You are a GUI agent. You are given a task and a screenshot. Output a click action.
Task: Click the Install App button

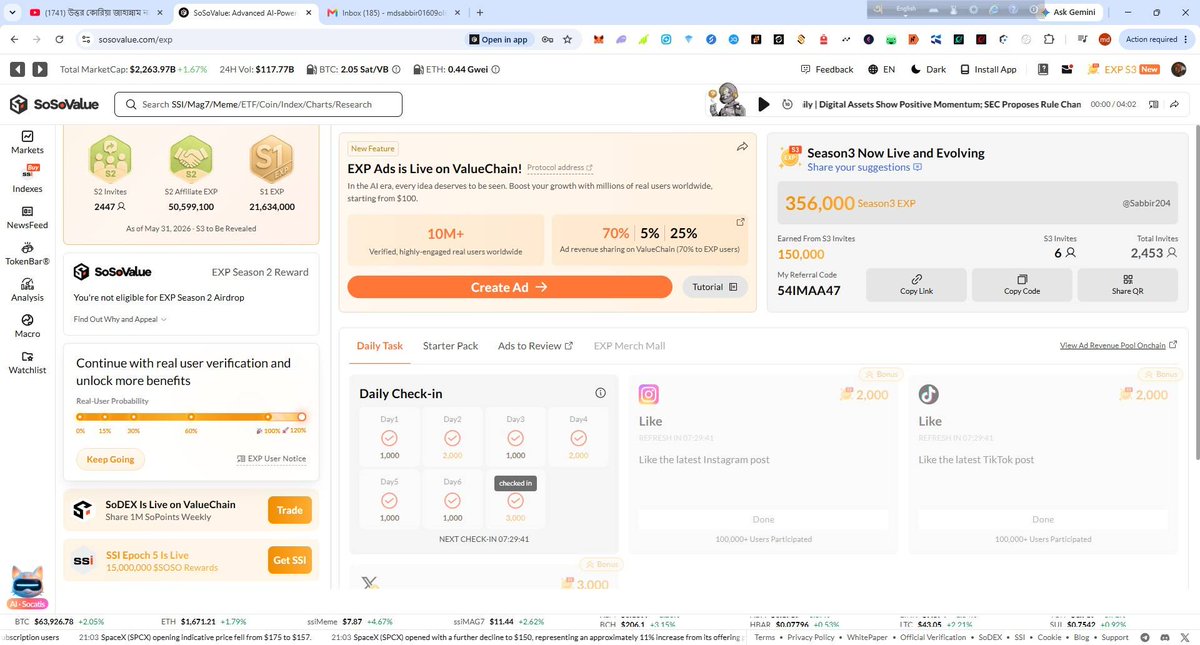pyautogui.click(x=988, y=70)
